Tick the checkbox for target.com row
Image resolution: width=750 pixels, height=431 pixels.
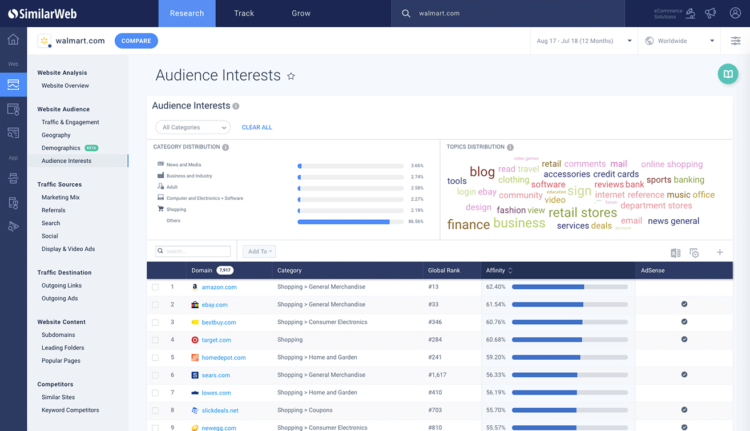tap(155, 340)
